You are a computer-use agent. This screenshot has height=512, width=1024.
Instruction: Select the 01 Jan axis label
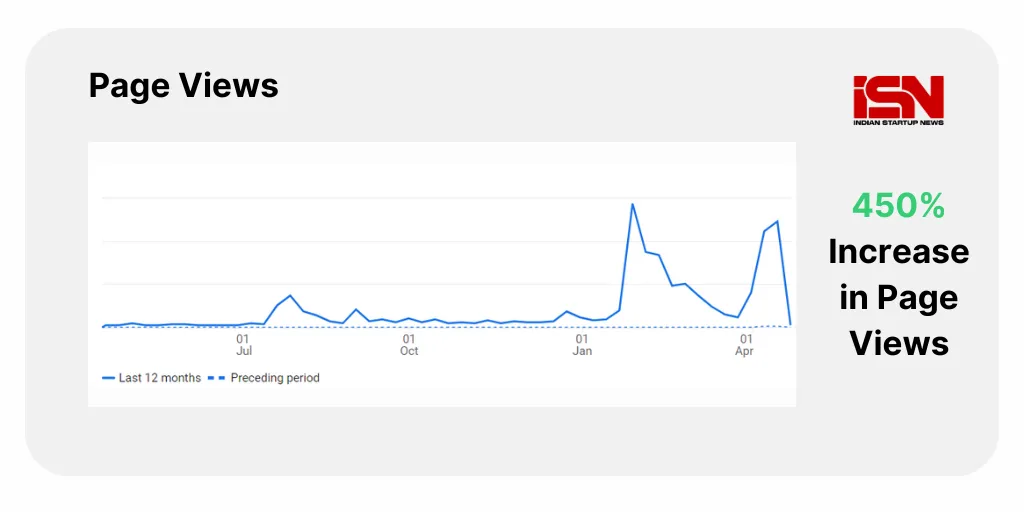(582, 345)
